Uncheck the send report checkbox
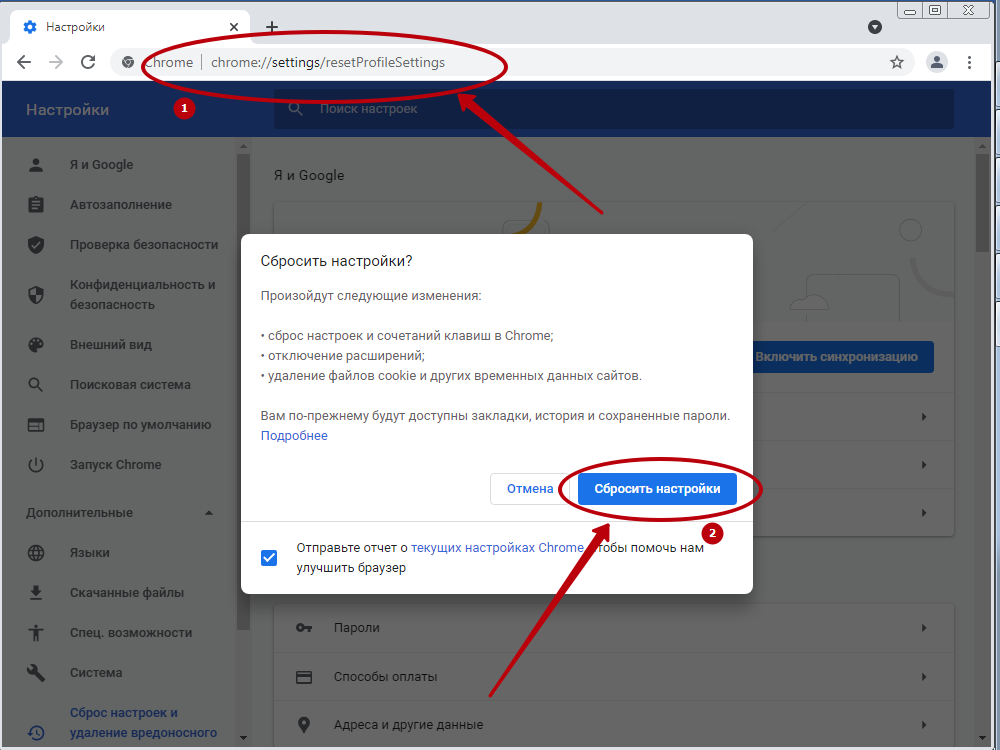This screenshot has width=1000, height=750. click(x=269, y=557)
